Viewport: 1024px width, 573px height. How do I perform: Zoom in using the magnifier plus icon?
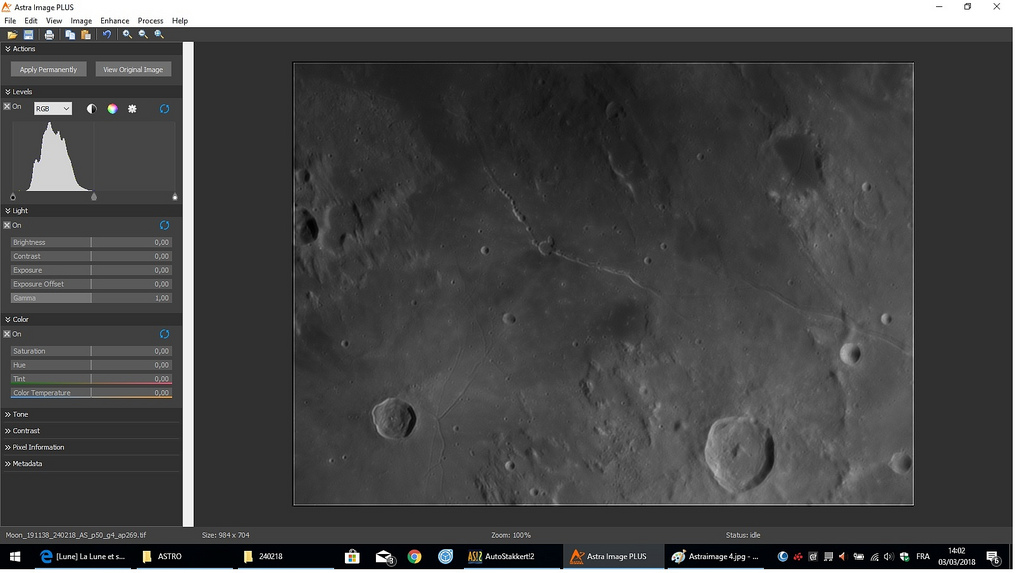click(127, 35)
